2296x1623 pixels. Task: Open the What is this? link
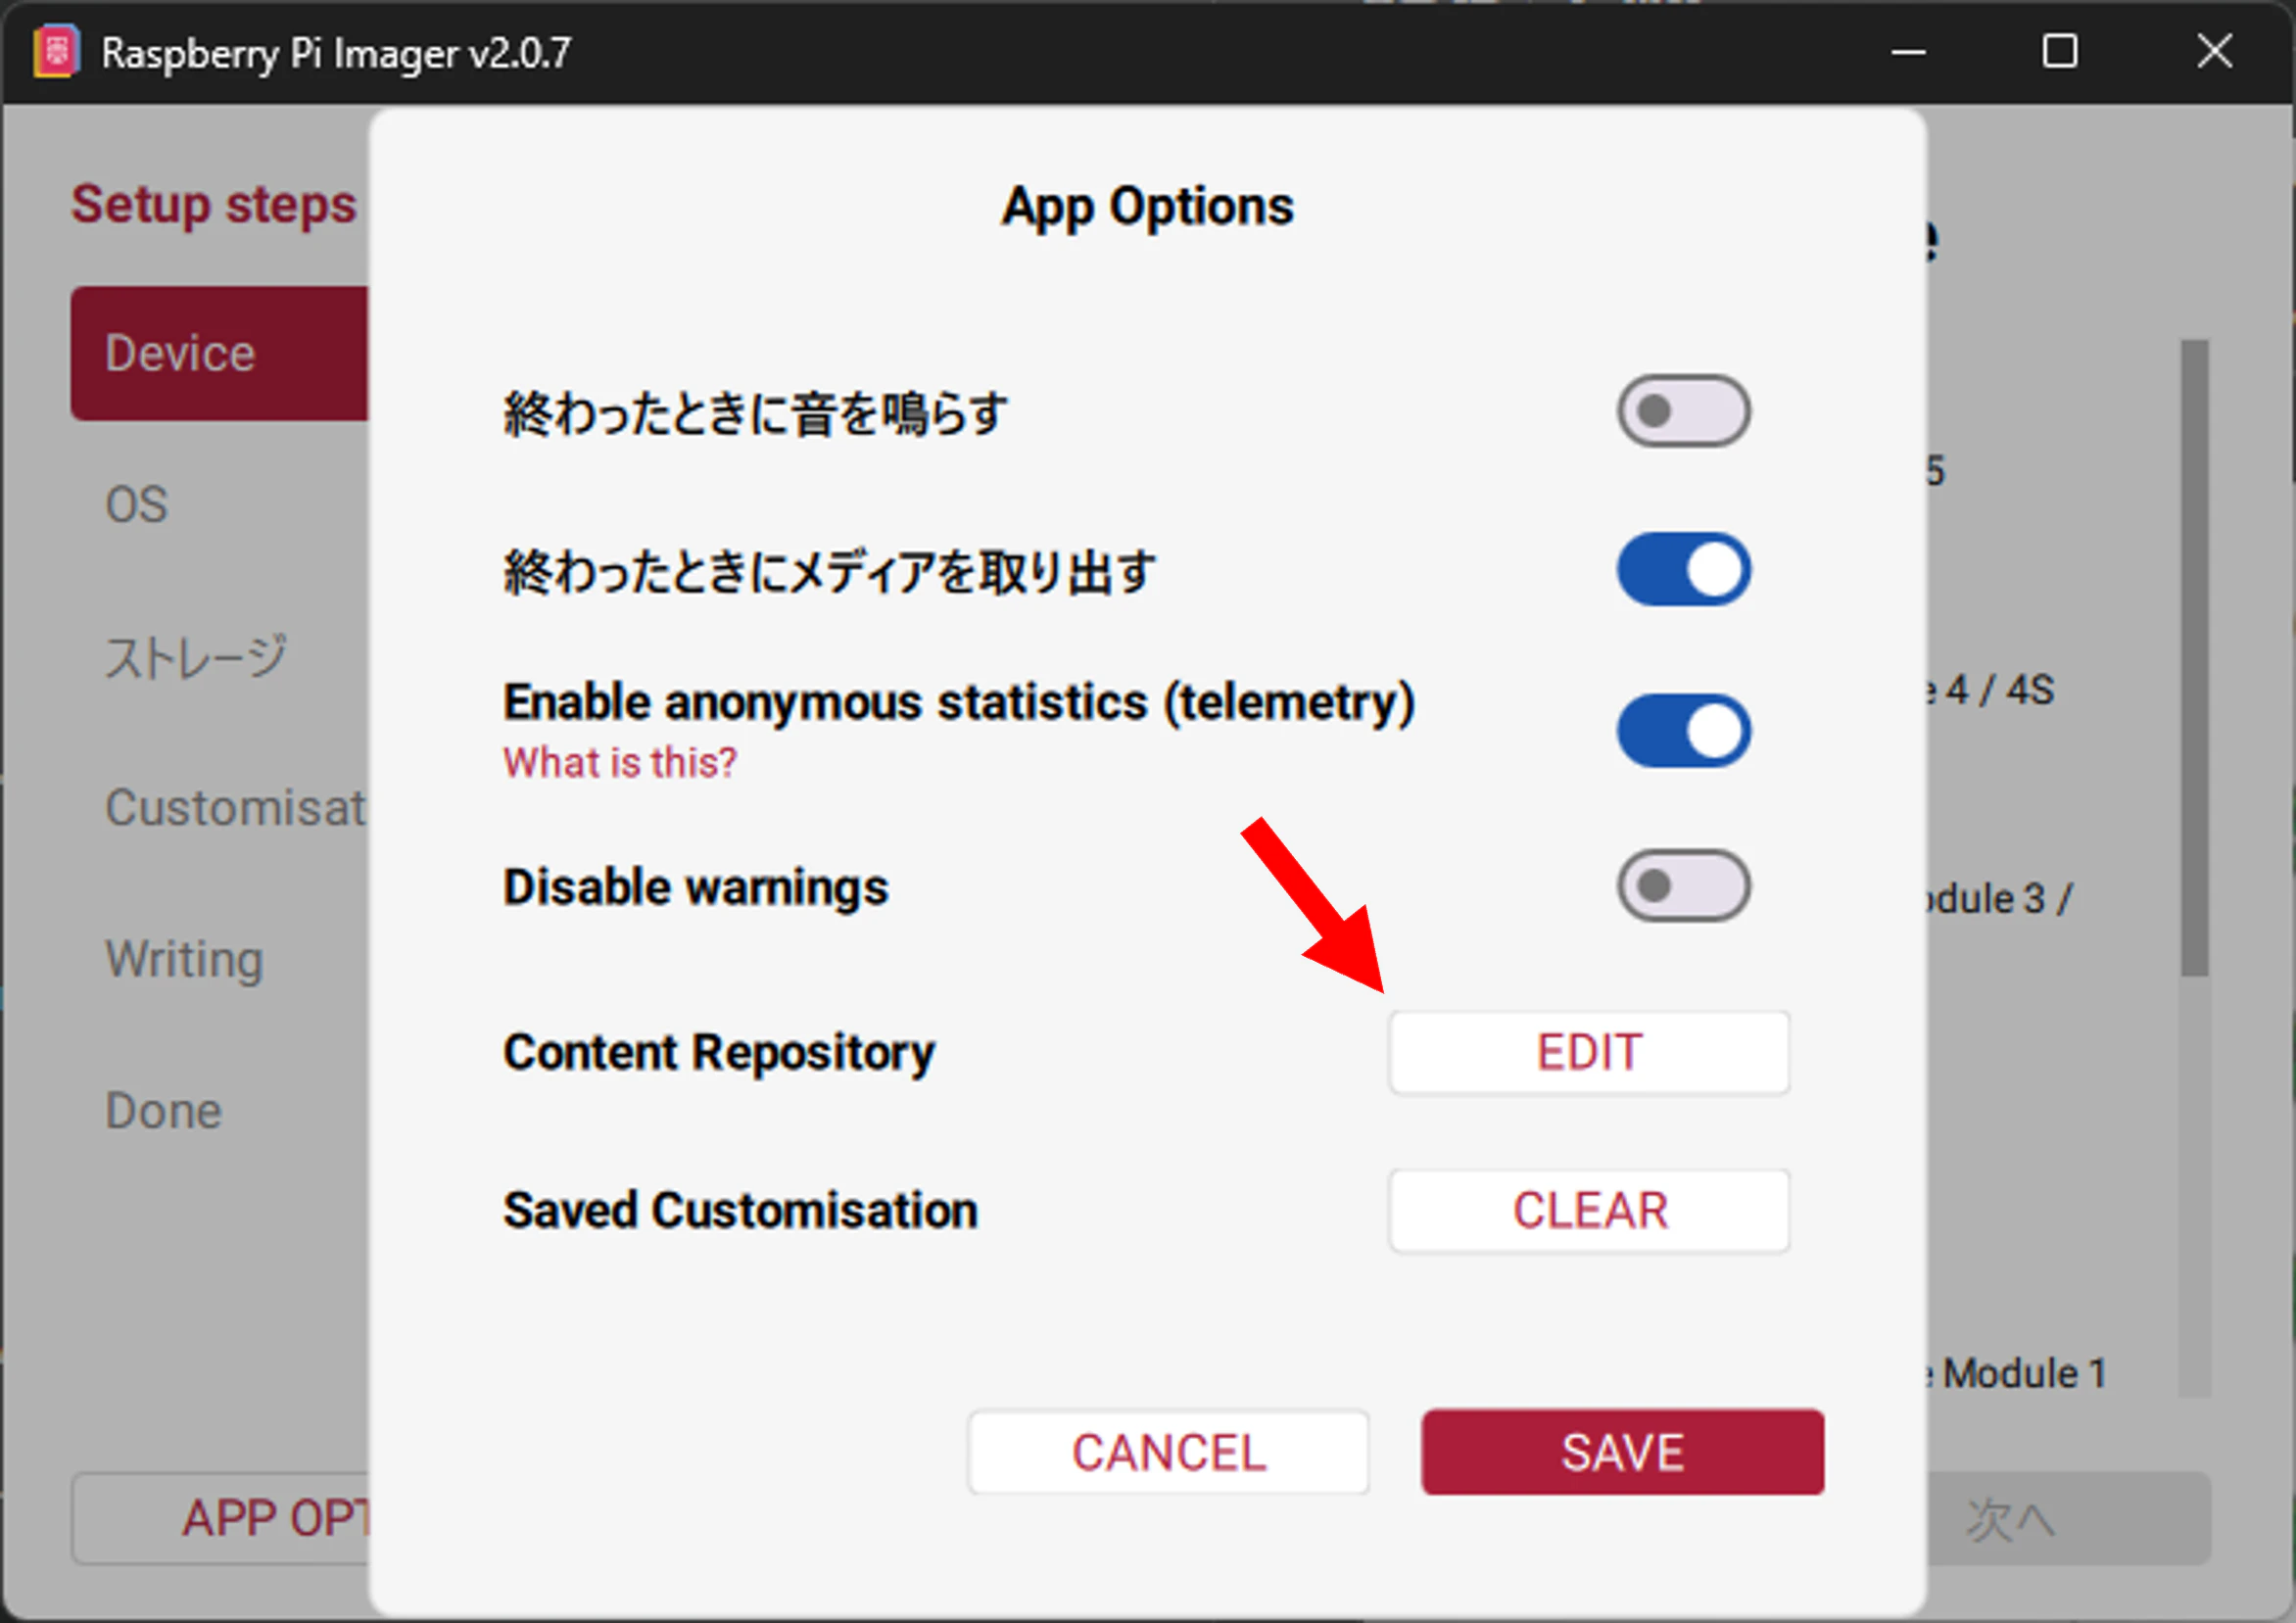point(620,763)
